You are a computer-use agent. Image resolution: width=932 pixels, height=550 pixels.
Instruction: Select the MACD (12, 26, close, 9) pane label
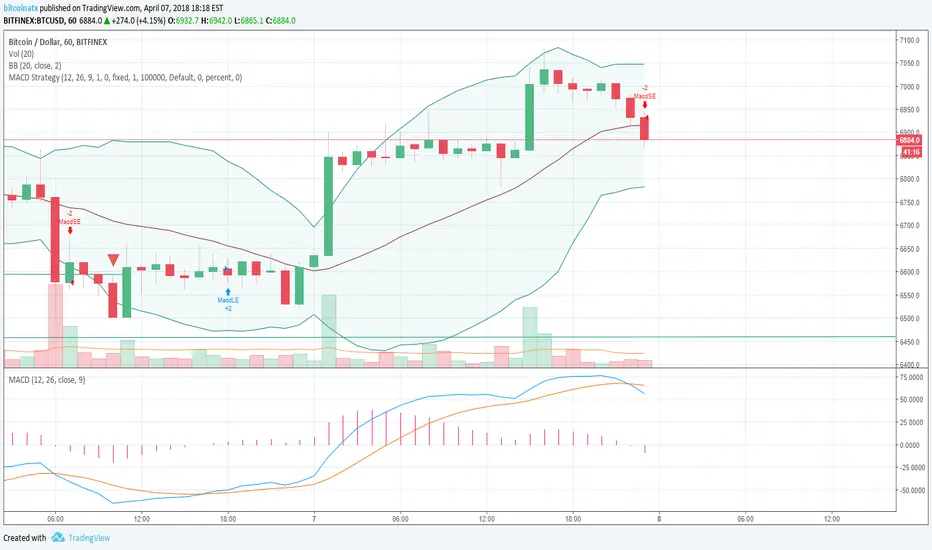coord(47,379)
